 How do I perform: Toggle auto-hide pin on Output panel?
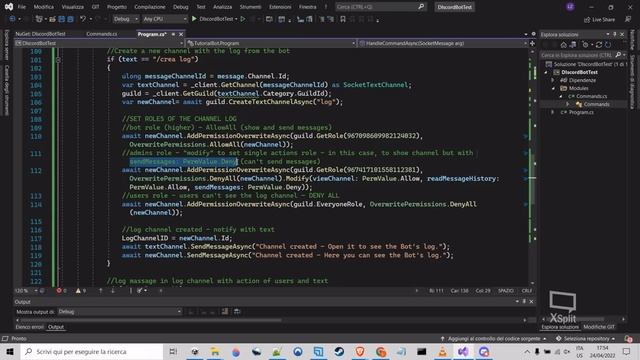click(524, 302)
